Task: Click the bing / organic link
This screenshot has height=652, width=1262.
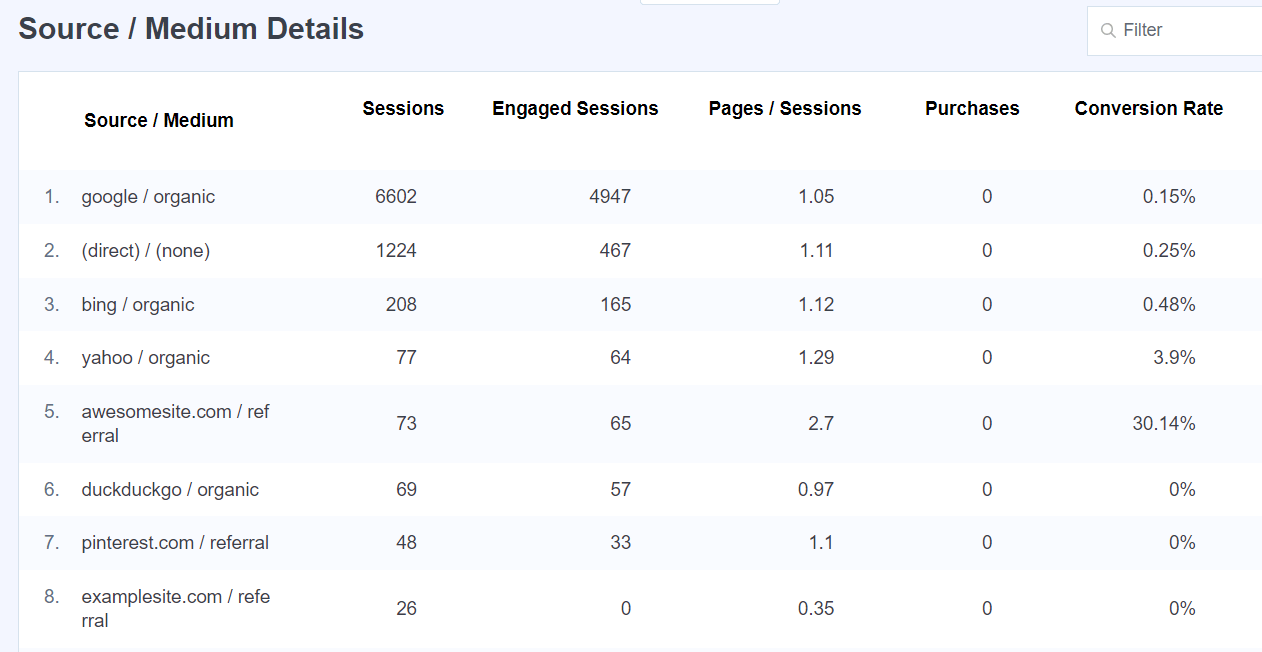Action: [x=138, y=304]
